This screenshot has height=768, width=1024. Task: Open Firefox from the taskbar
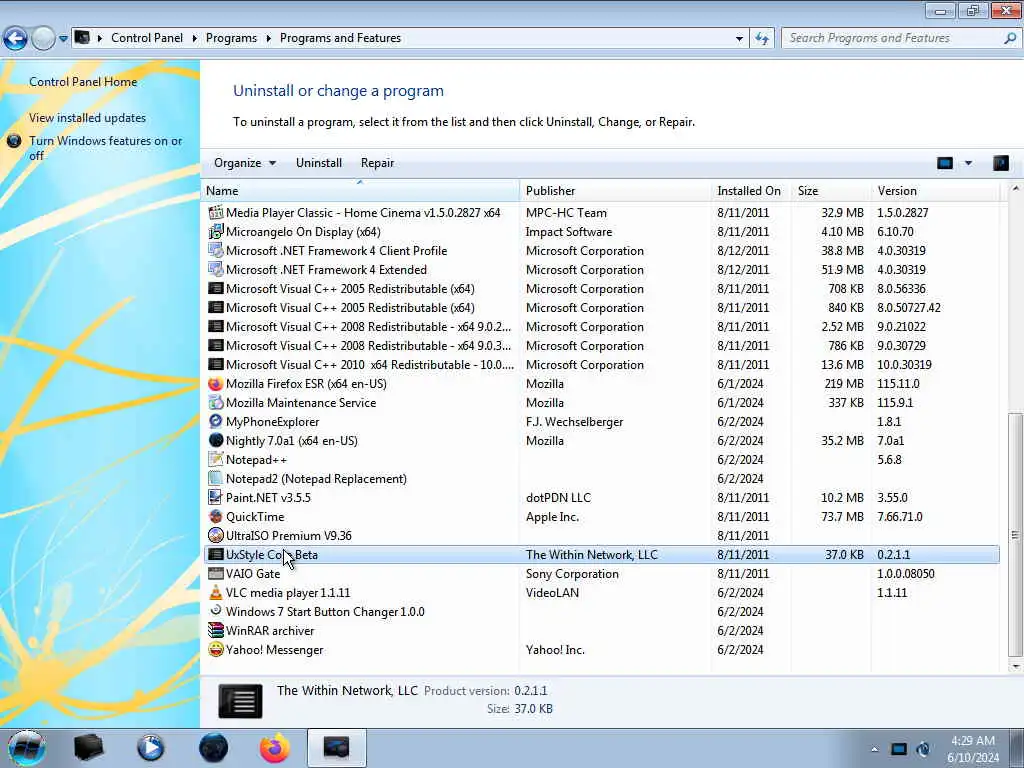click(275, 748)
